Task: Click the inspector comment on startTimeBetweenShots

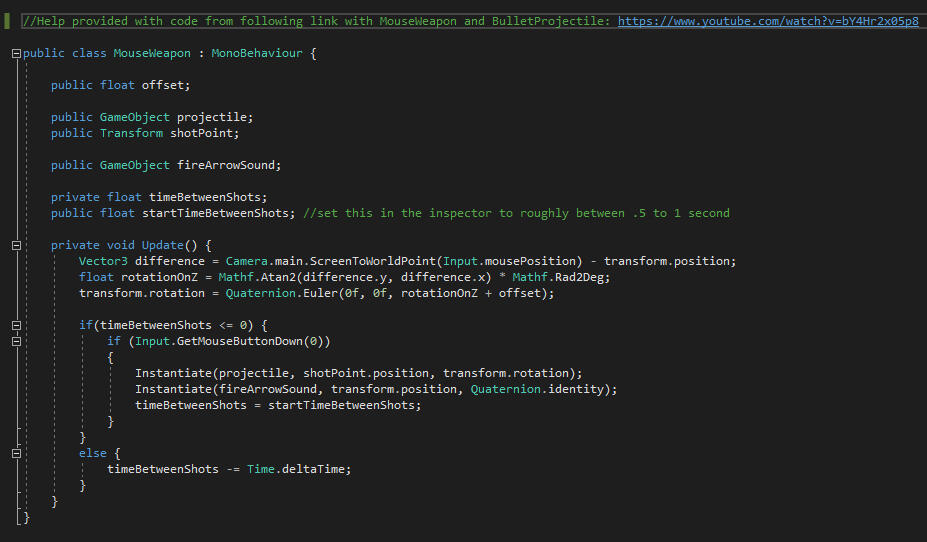Action: 516,213
